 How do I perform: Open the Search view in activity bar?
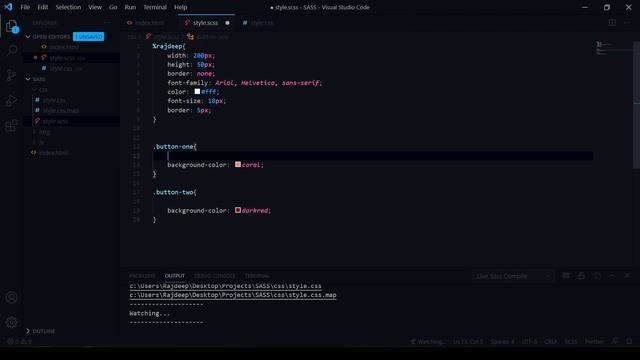(x=11, y=51)
